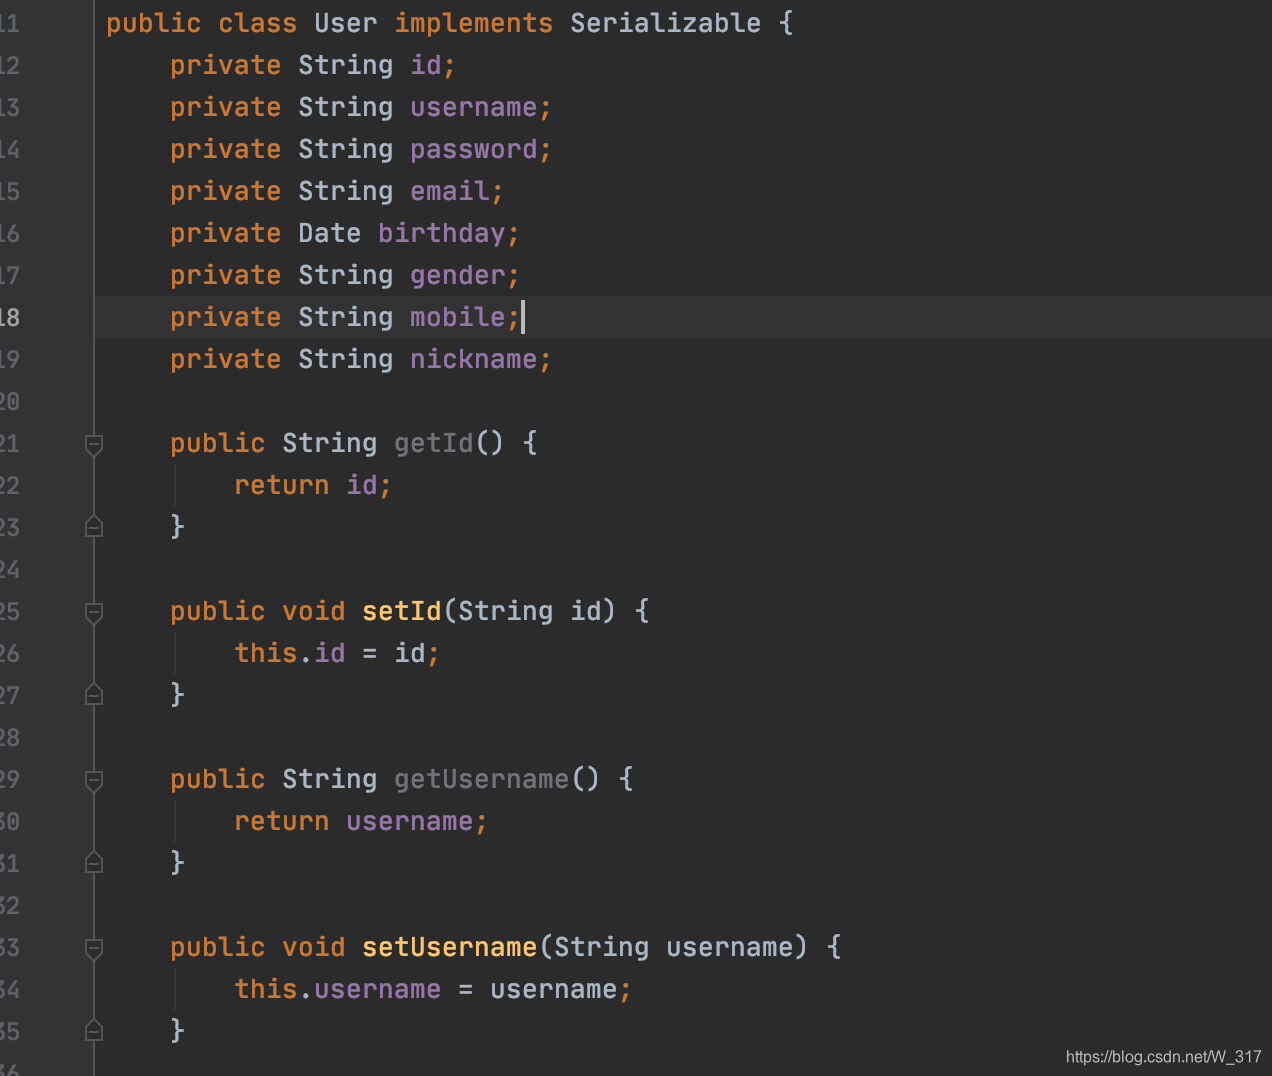Click the setUsername method name

click(x=449, y=947)
